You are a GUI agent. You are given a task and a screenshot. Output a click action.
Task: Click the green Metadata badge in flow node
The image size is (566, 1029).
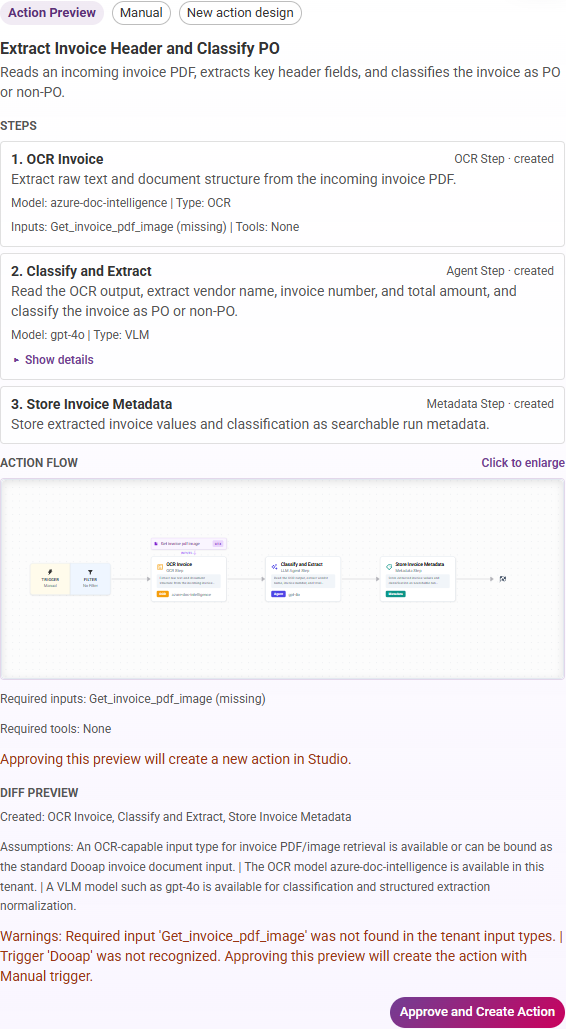click(x=395, y=594)
